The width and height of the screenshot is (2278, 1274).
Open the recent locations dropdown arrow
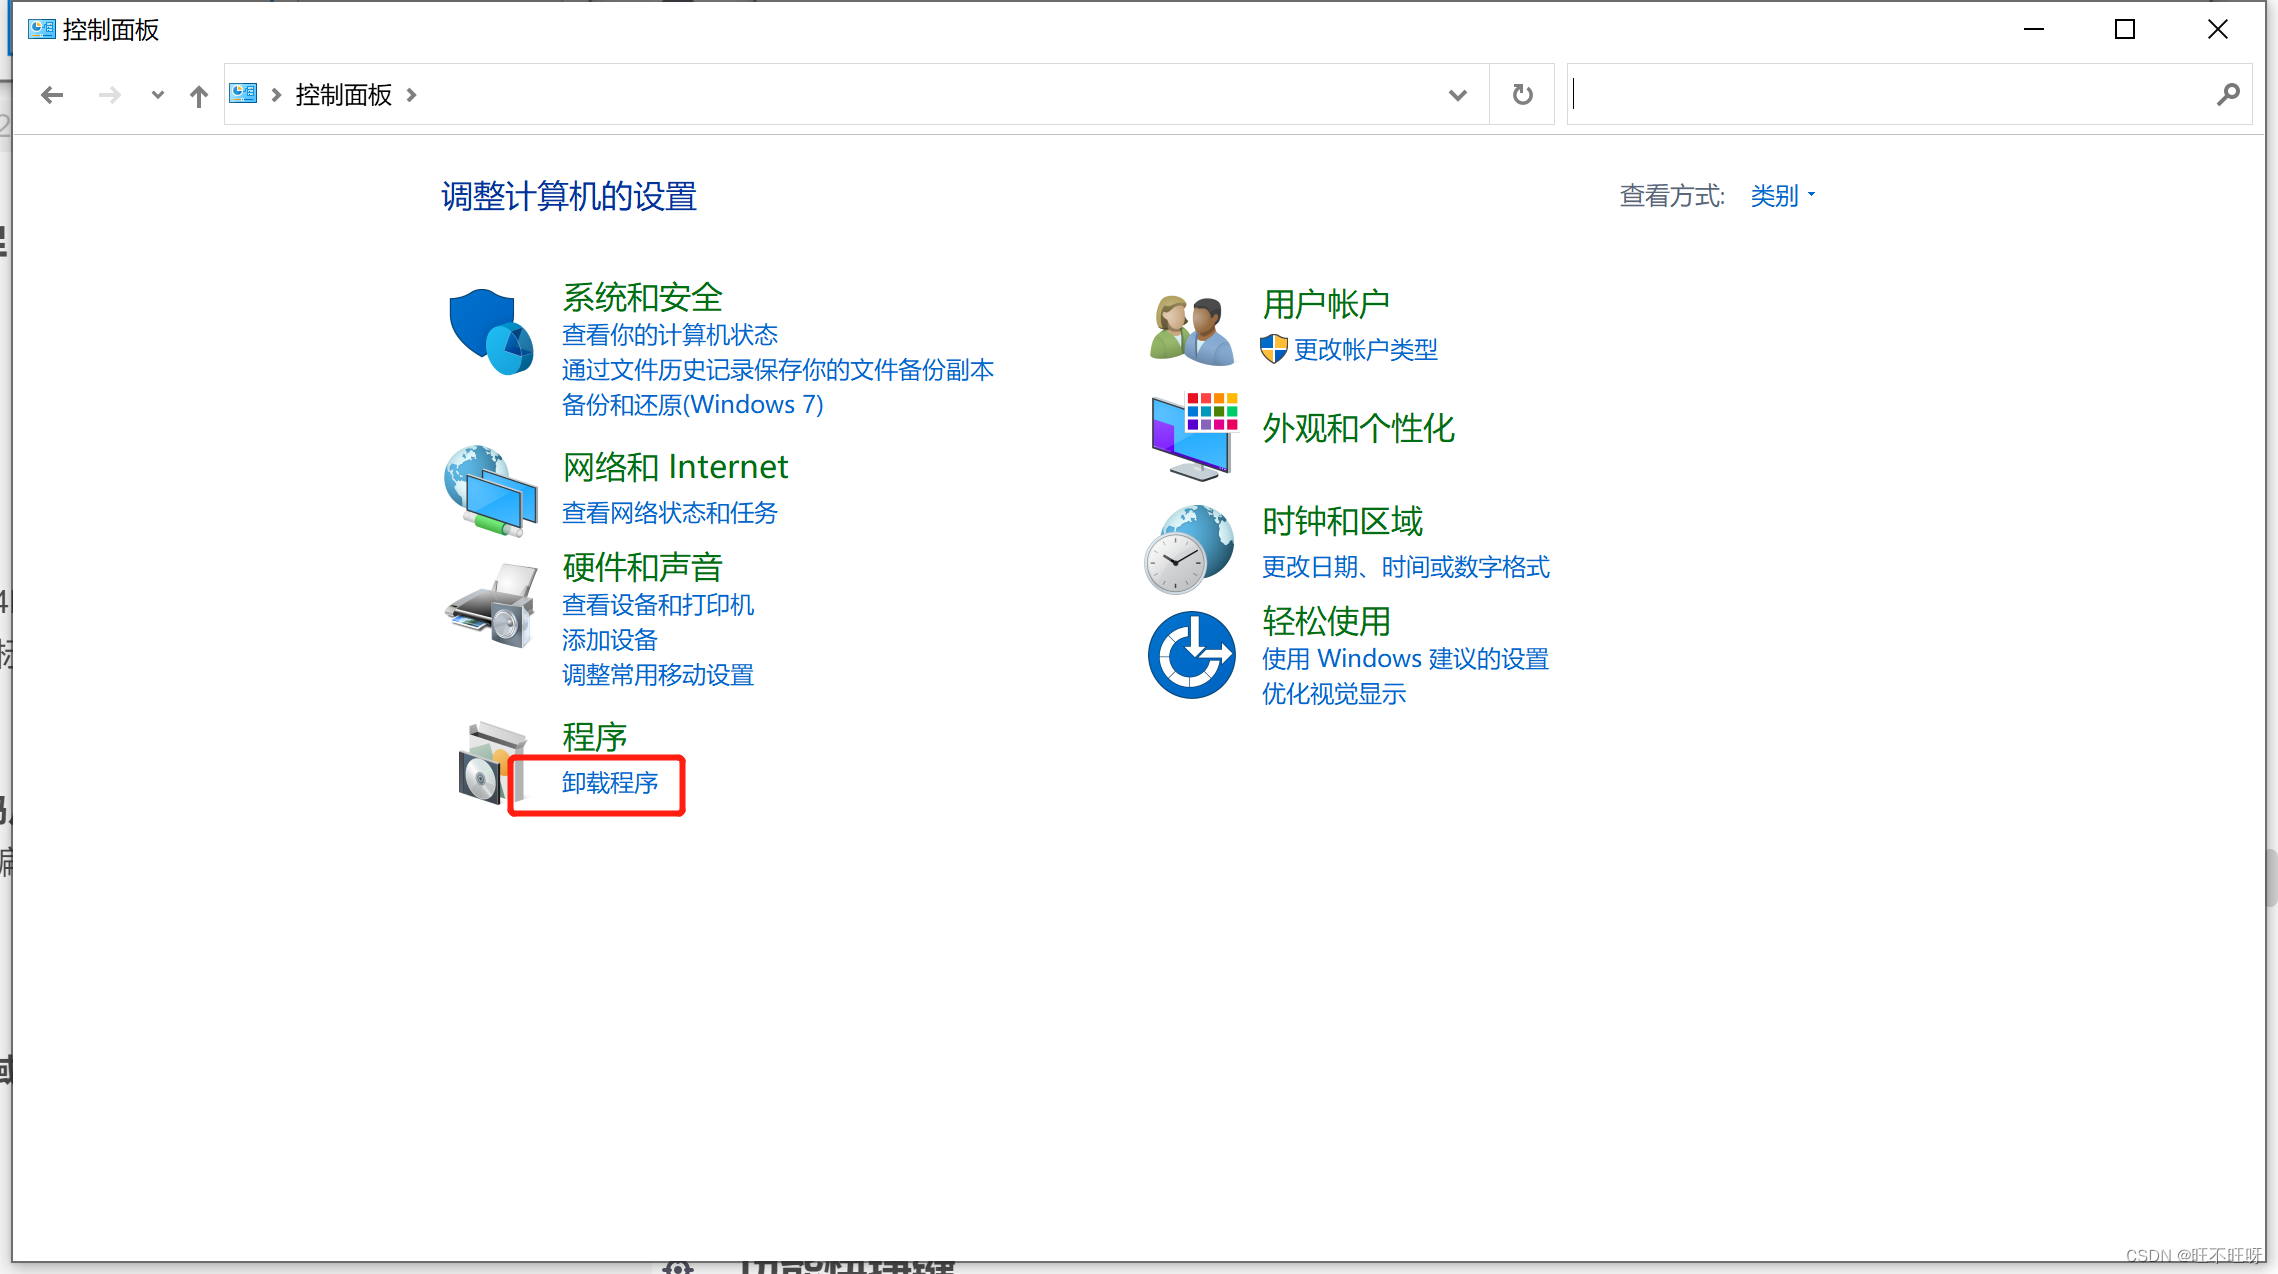click(157, 95)
